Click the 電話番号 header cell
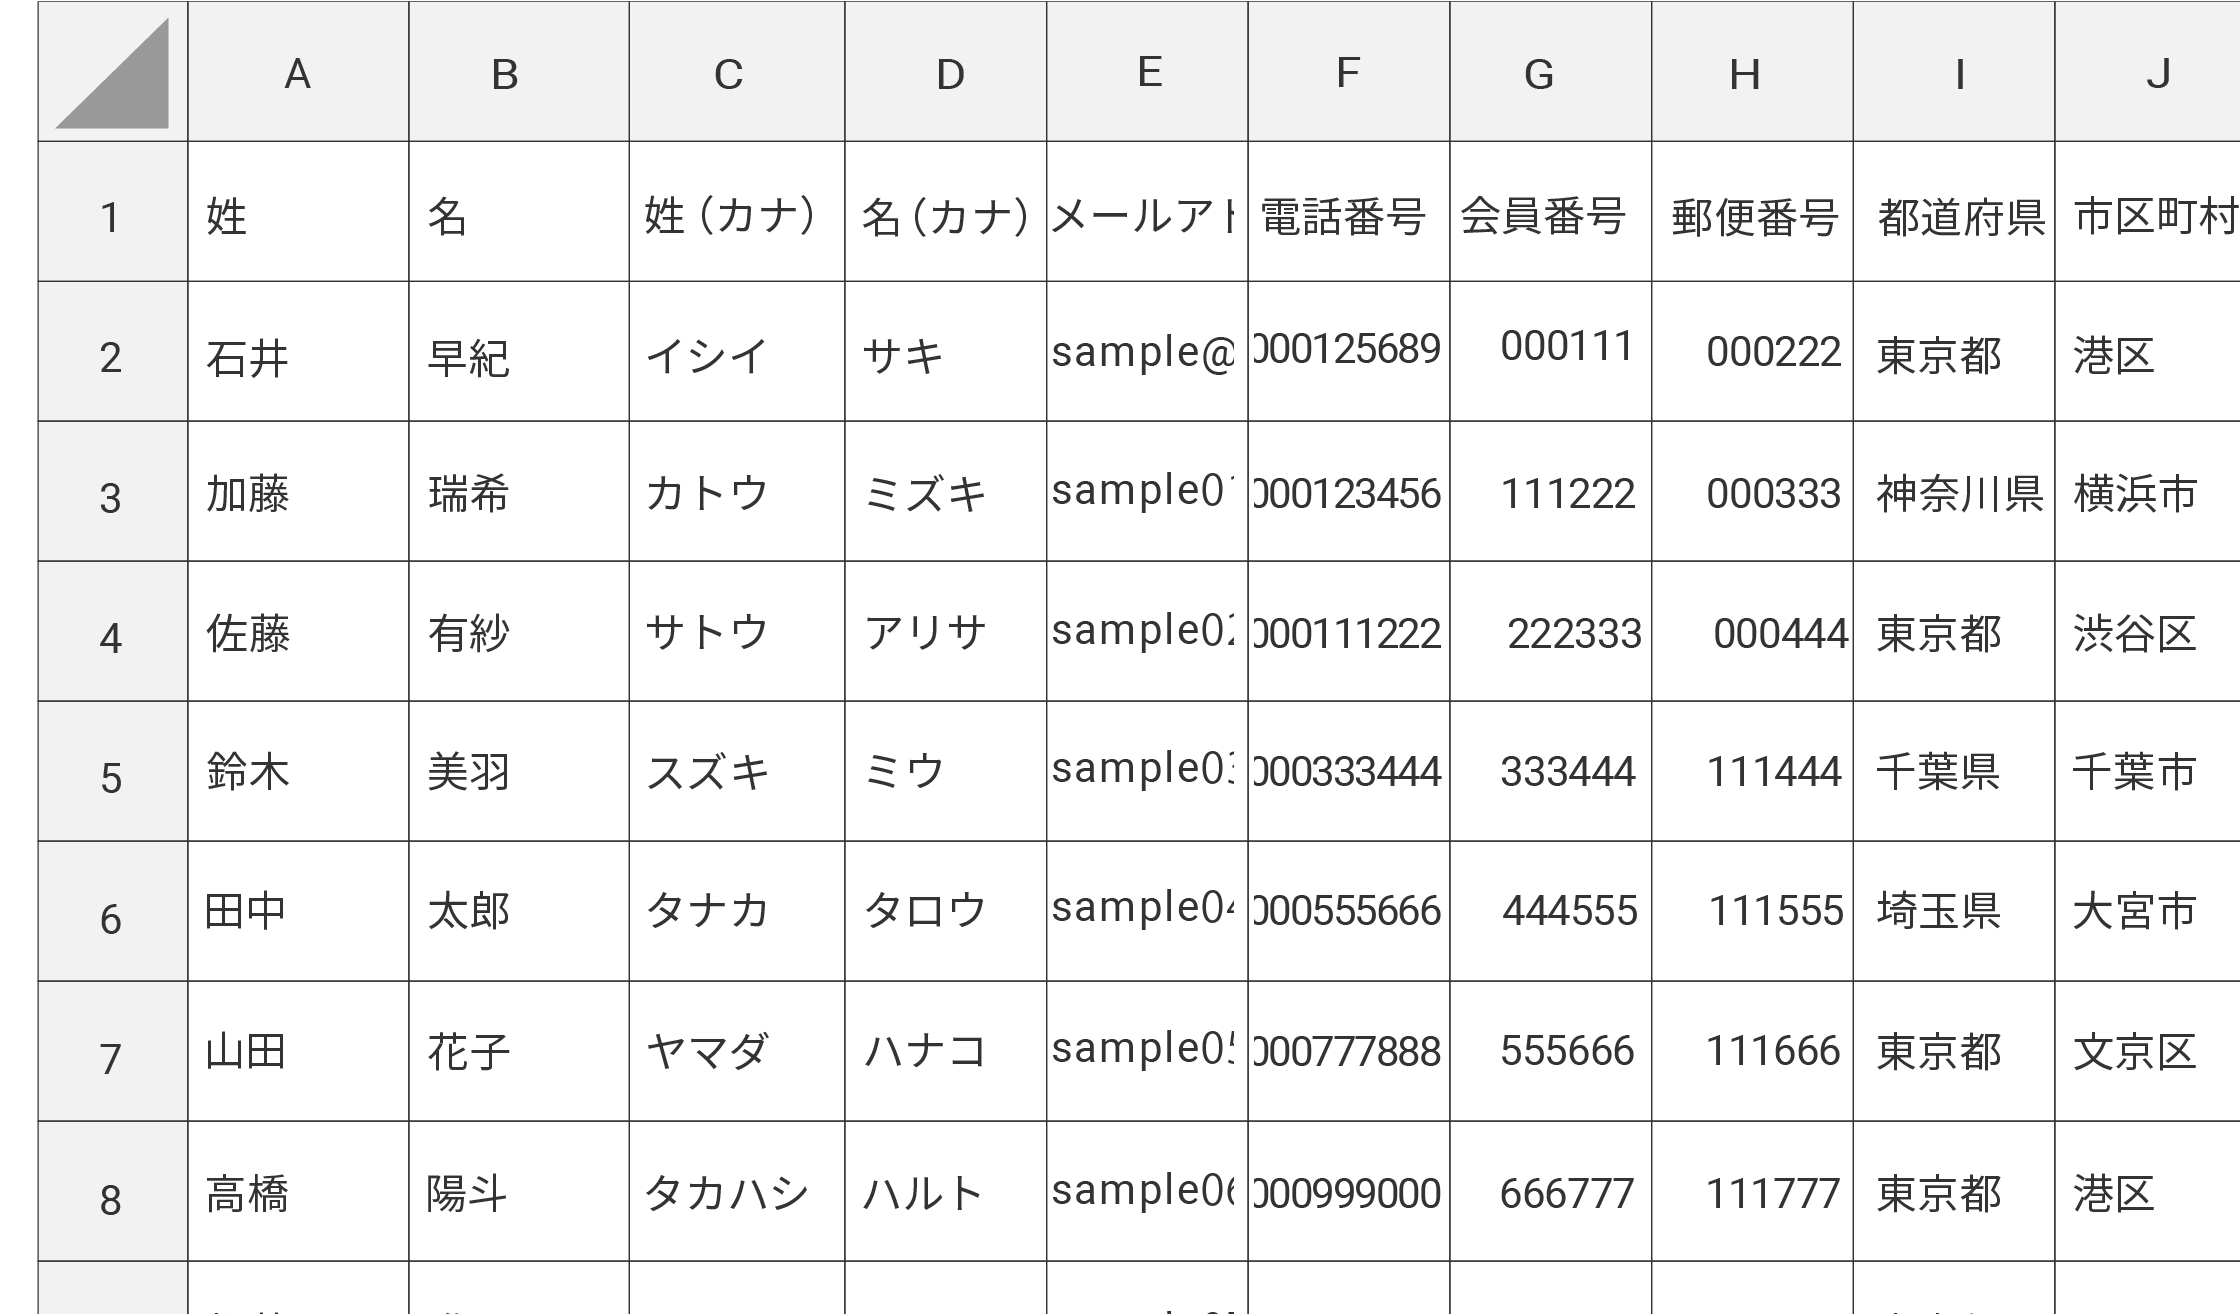Screen dimensions: 2240x1314 1349,212
